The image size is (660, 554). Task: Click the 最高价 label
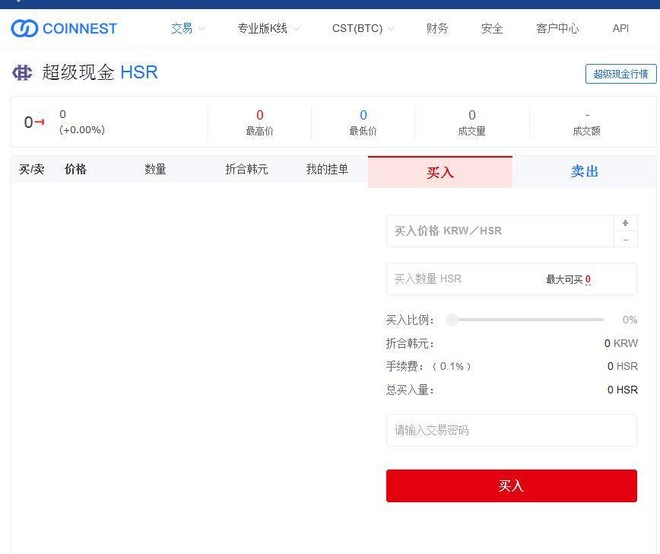point(260,131)
